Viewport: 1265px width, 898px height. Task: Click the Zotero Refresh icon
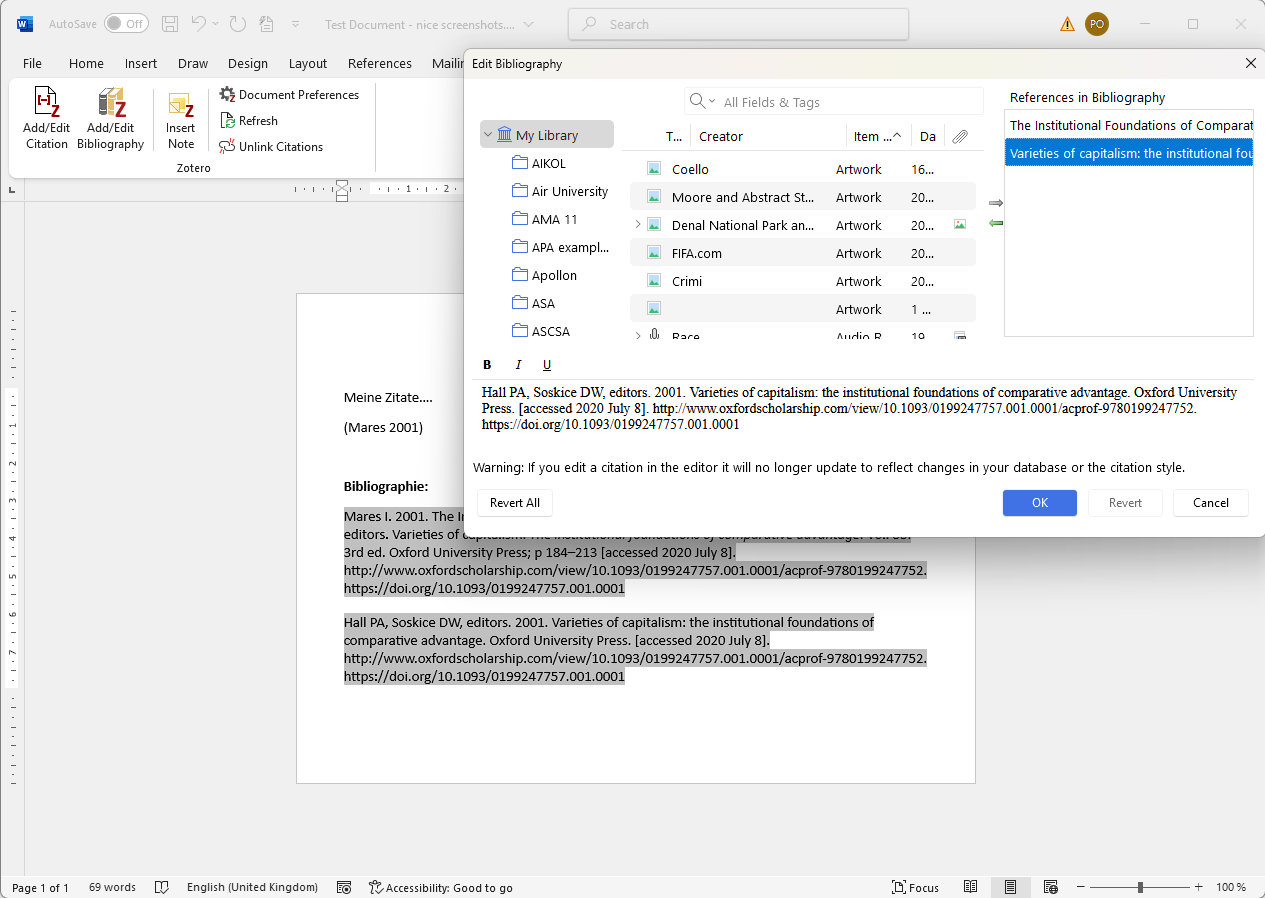[x=227, y=121]
